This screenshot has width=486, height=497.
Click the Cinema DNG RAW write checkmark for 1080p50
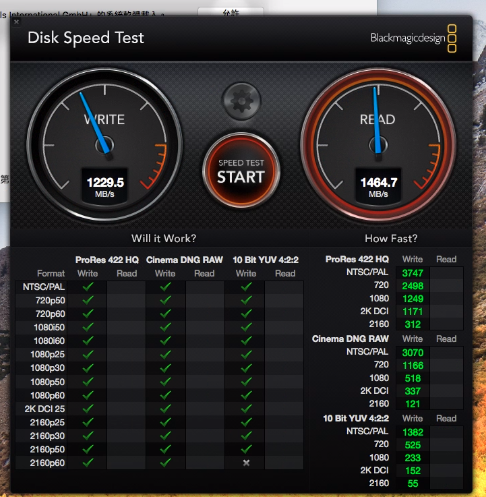pyautogui.click(x=165, y=381)
